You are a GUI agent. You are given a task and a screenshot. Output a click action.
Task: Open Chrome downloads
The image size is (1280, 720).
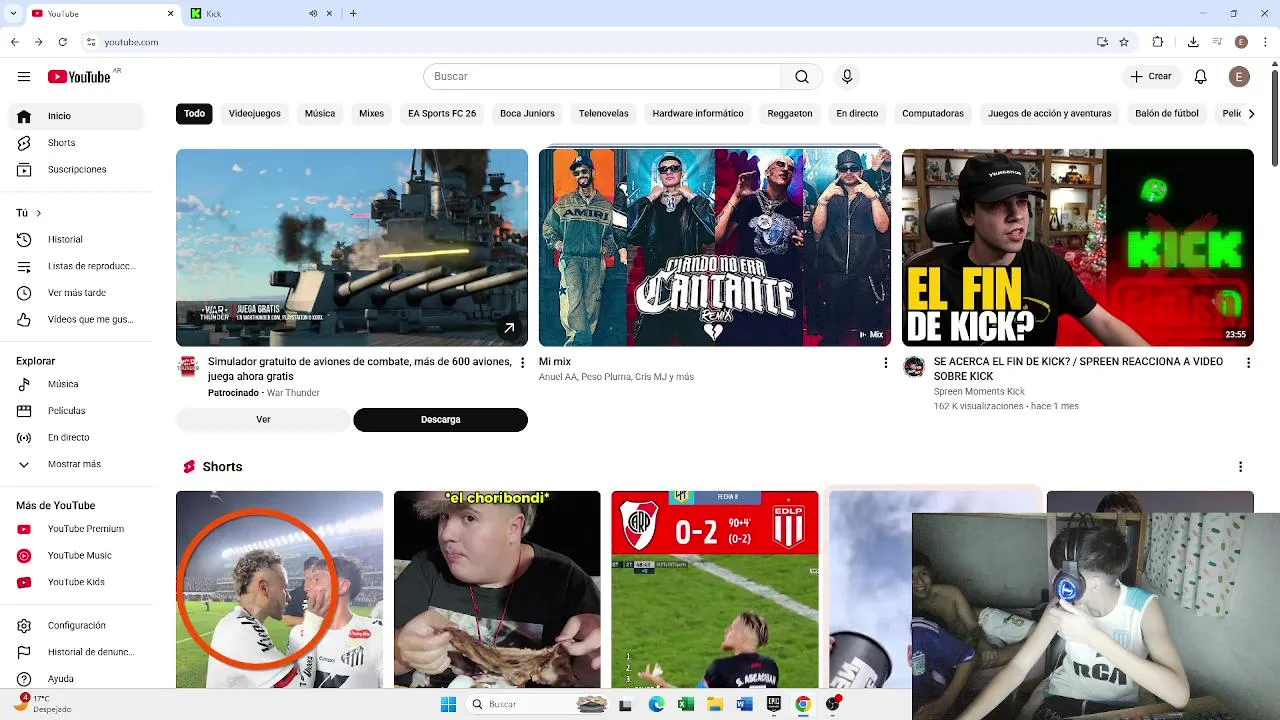(1193, 42)
